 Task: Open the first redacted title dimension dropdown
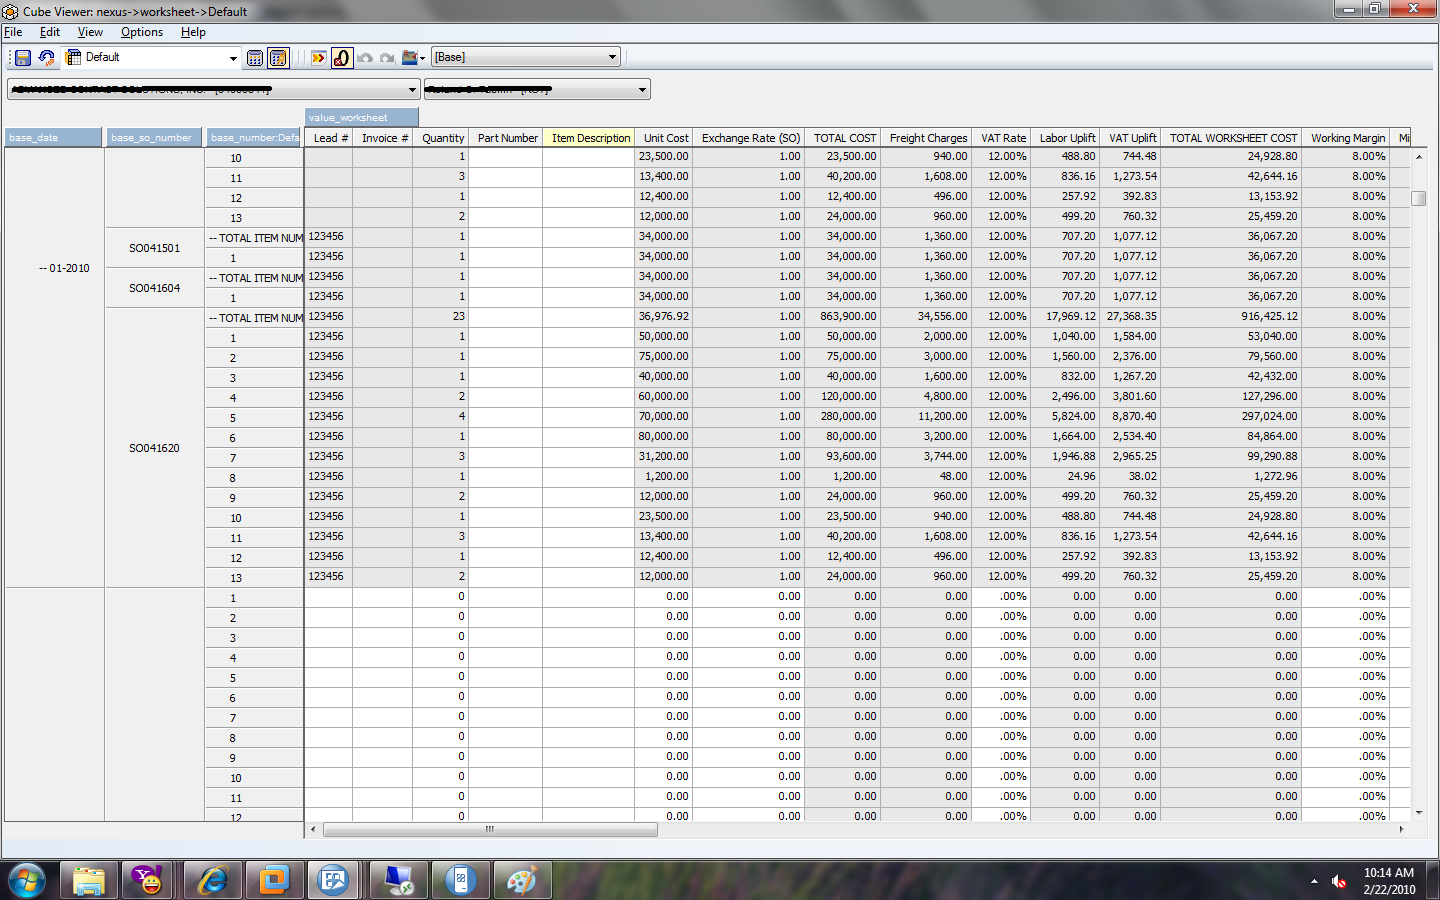tap(411, 90)
